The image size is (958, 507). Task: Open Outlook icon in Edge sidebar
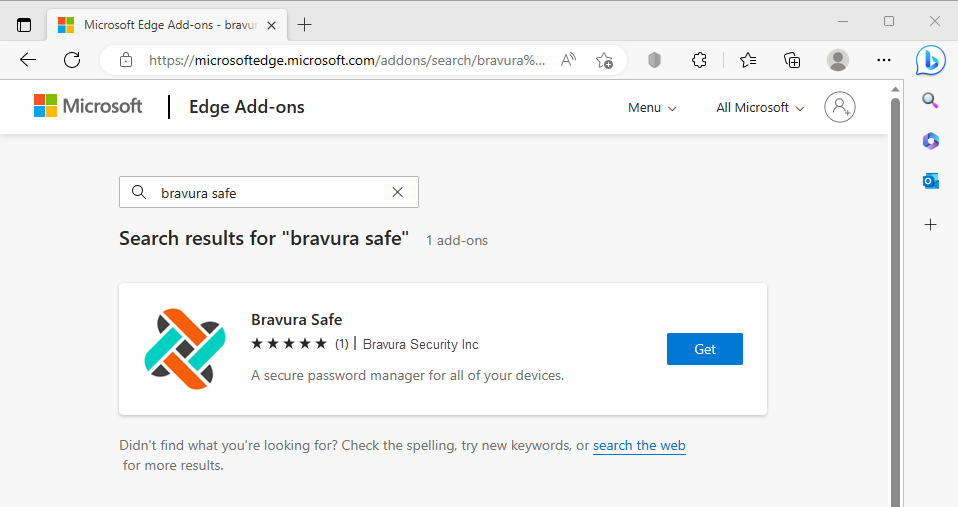(x=930, y=180)
